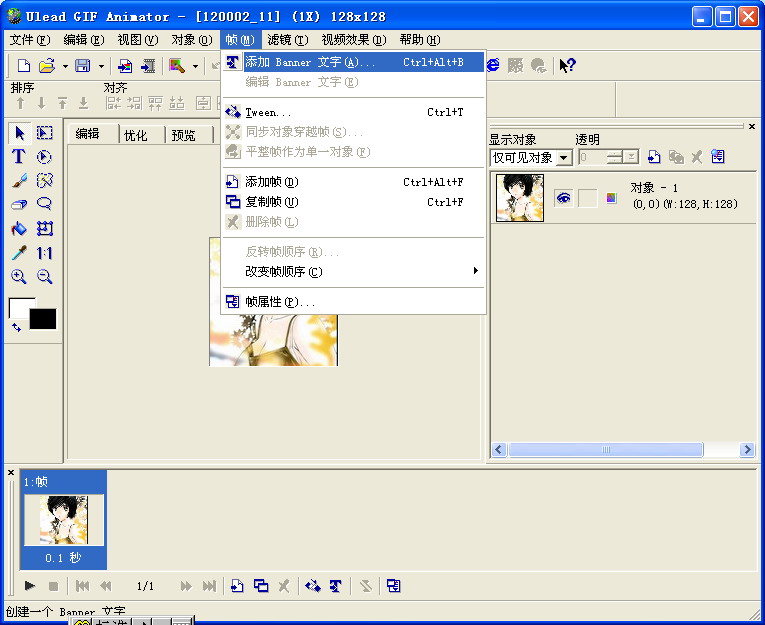This screenshot has width=765, height=625.
Task: Switch to 优化 tab
Action: [x=142, y=135]
